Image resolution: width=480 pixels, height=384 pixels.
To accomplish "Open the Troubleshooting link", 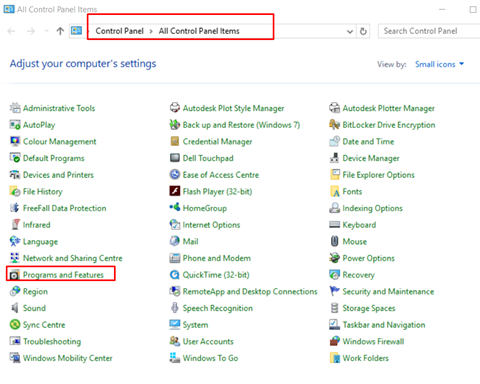I will tap(52, 341).
